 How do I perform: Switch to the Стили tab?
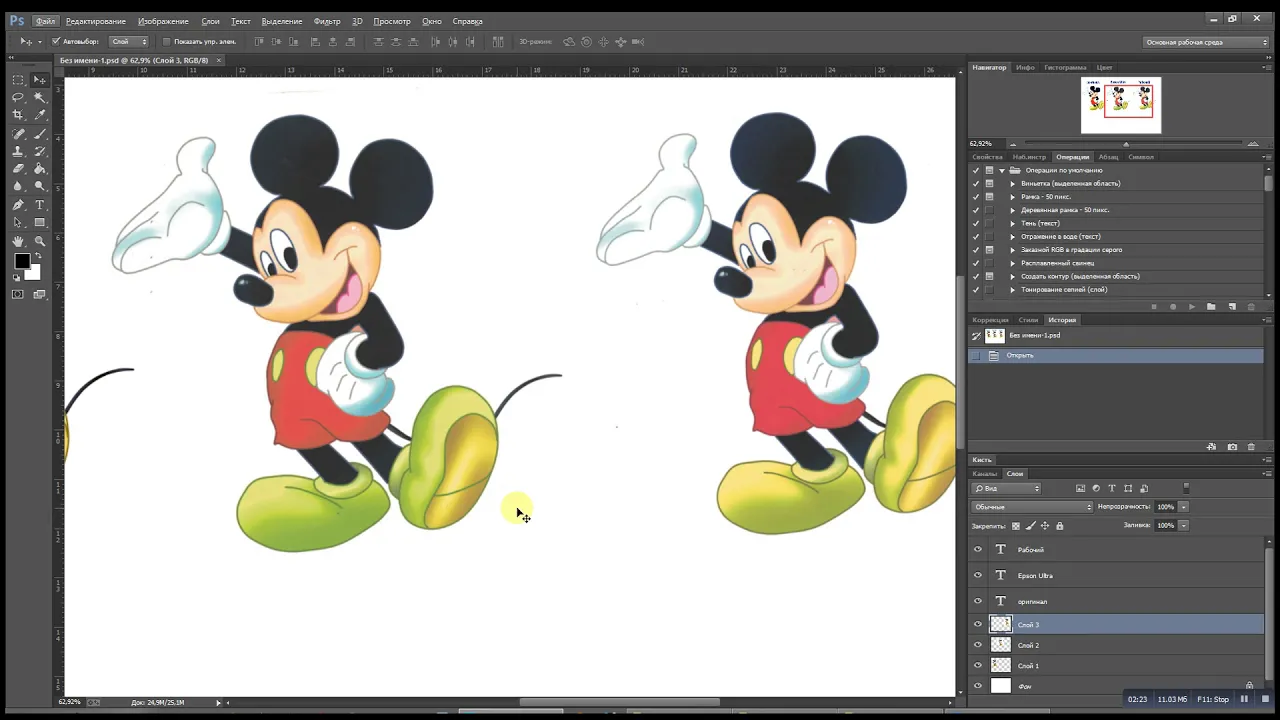(x=1028, y=320)
